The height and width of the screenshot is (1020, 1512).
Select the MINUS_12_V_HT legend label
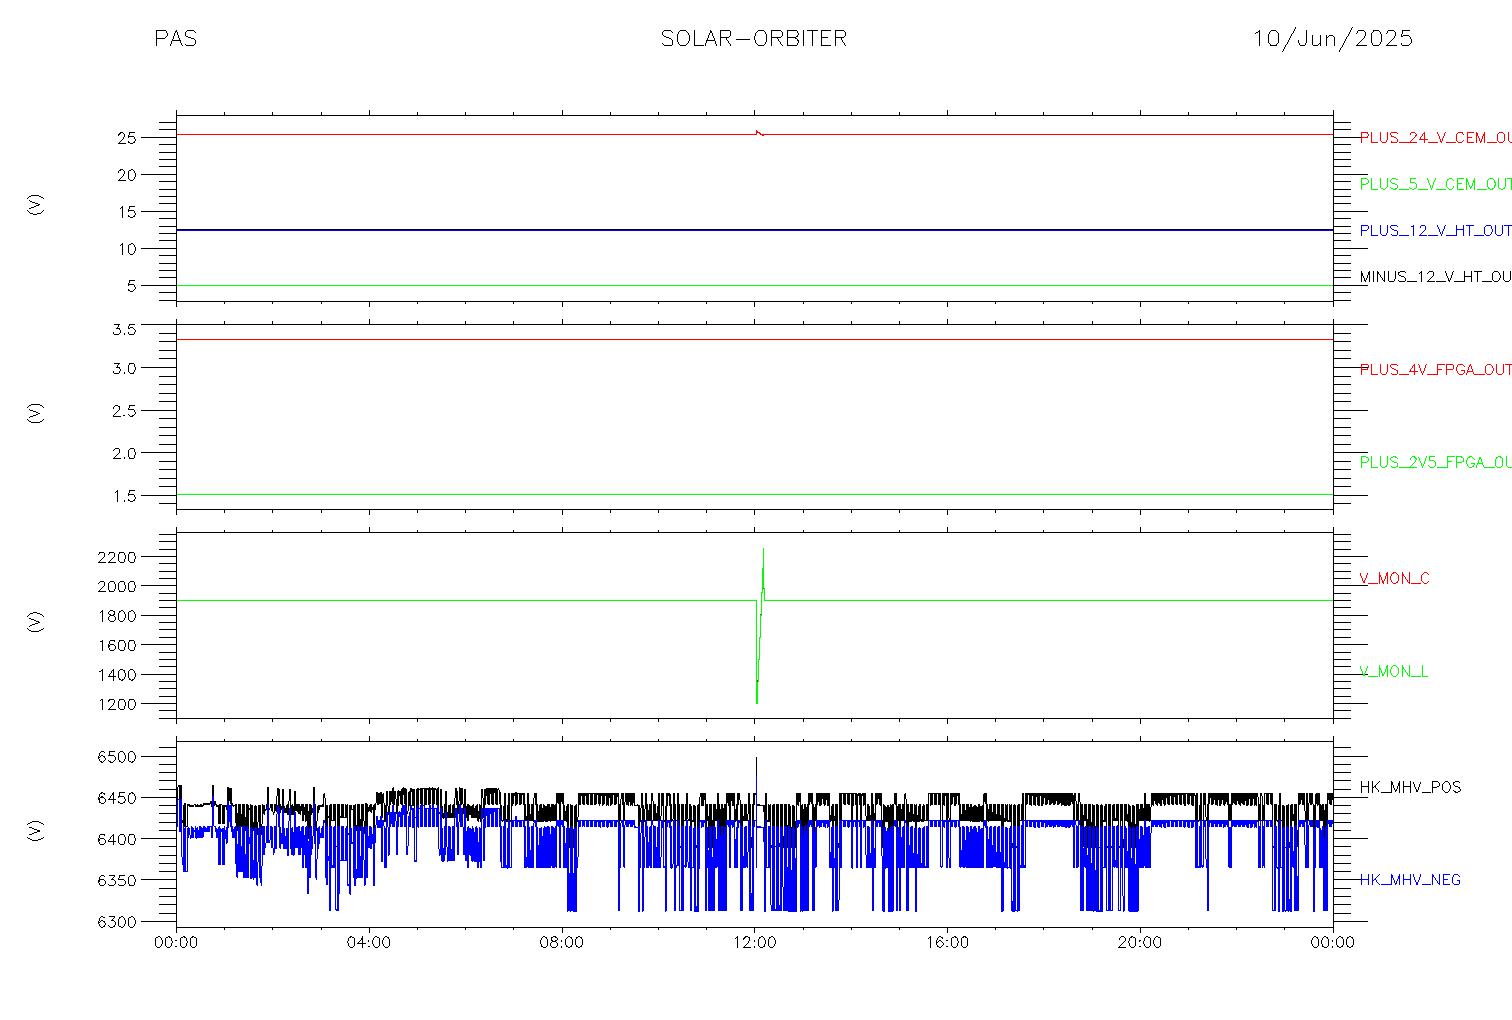1435,276
